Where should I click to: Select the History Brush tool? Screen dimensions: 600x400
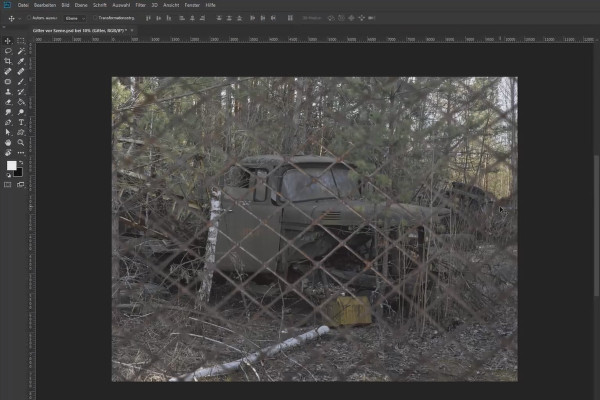(21, 92)
